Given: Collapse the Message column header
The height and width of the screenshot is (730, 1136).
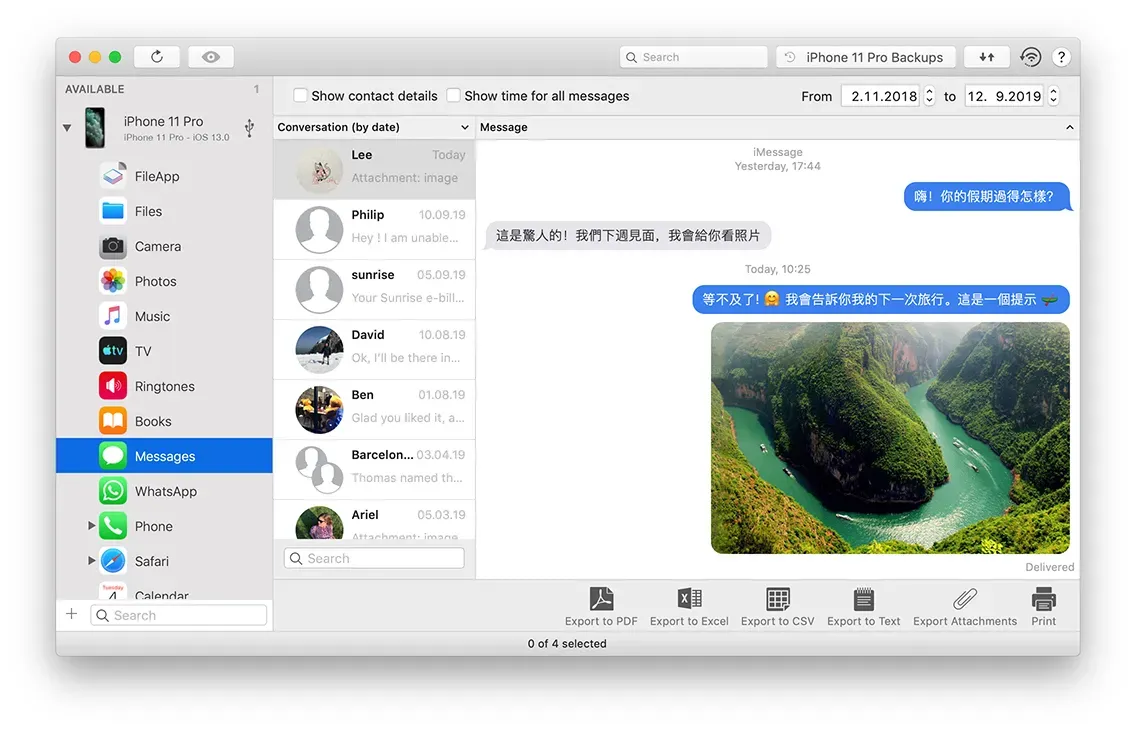Looking at the screenshot, I should coord(1069,127).
